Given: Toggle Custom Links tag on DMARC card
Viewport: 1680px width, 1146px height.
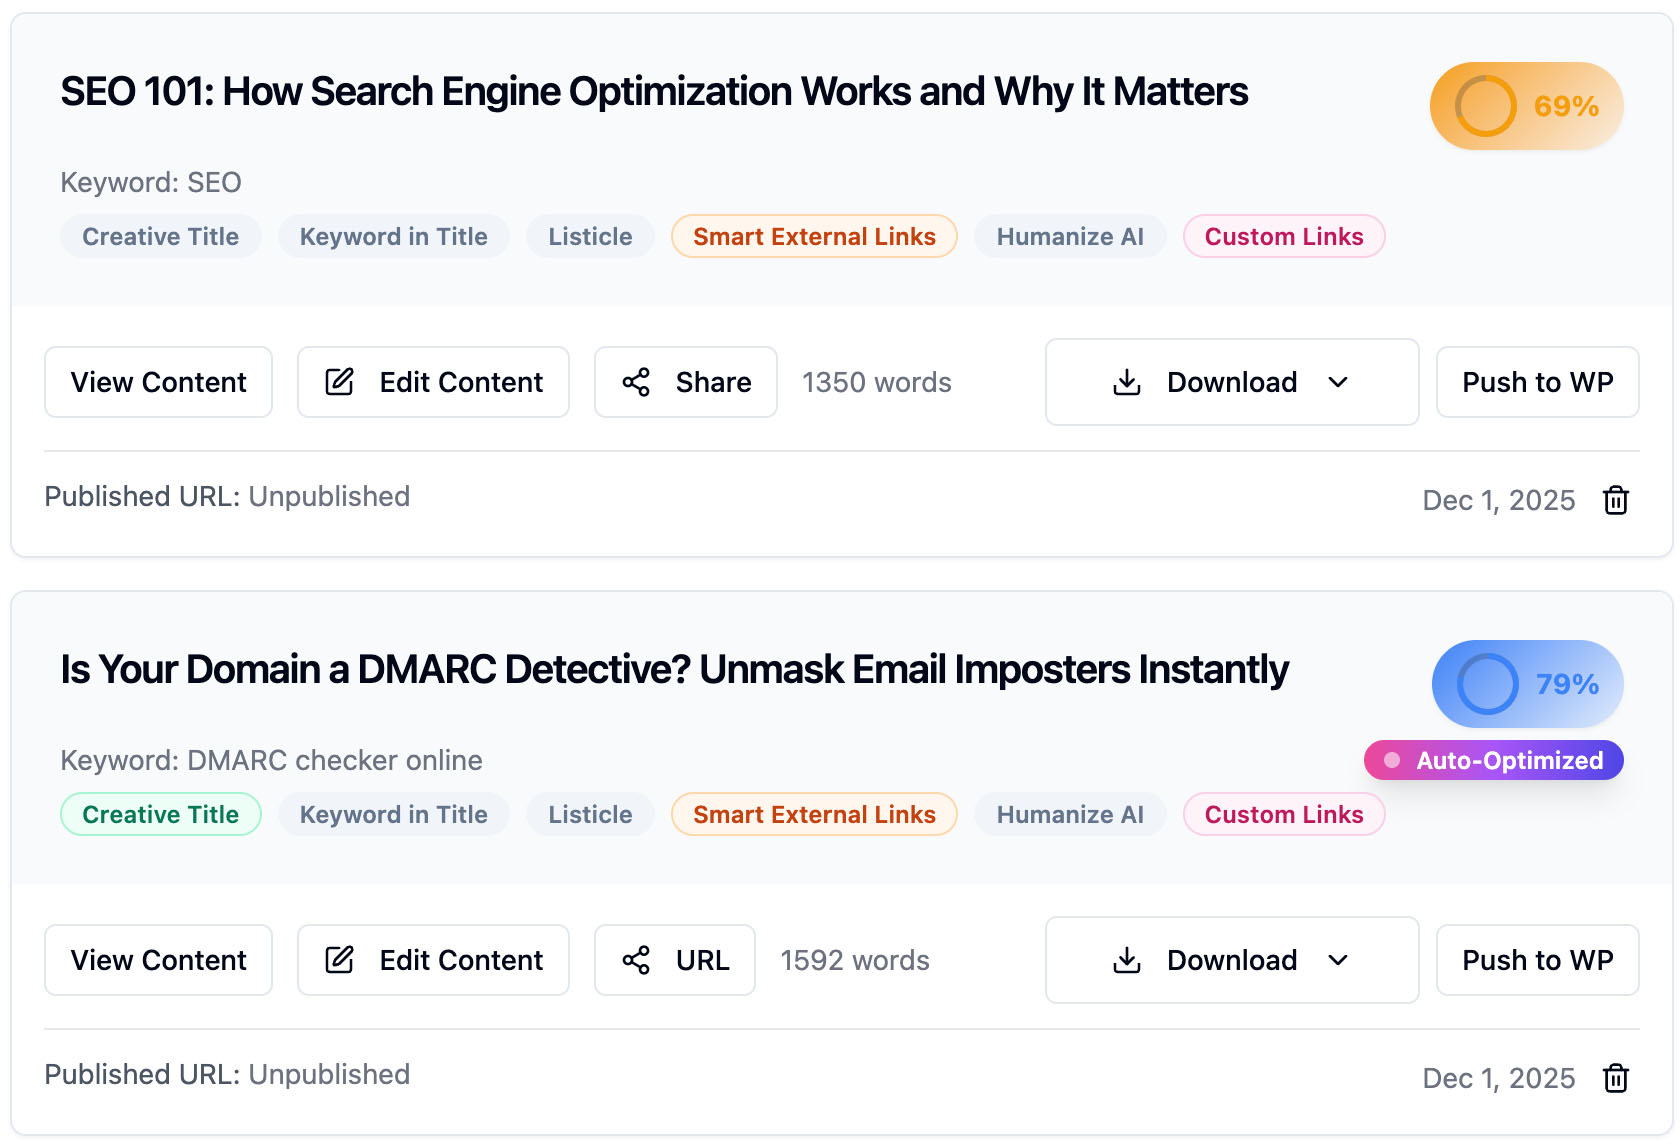Looking at the screenshot, I should pyautogui.click(x=1284, y=814).
